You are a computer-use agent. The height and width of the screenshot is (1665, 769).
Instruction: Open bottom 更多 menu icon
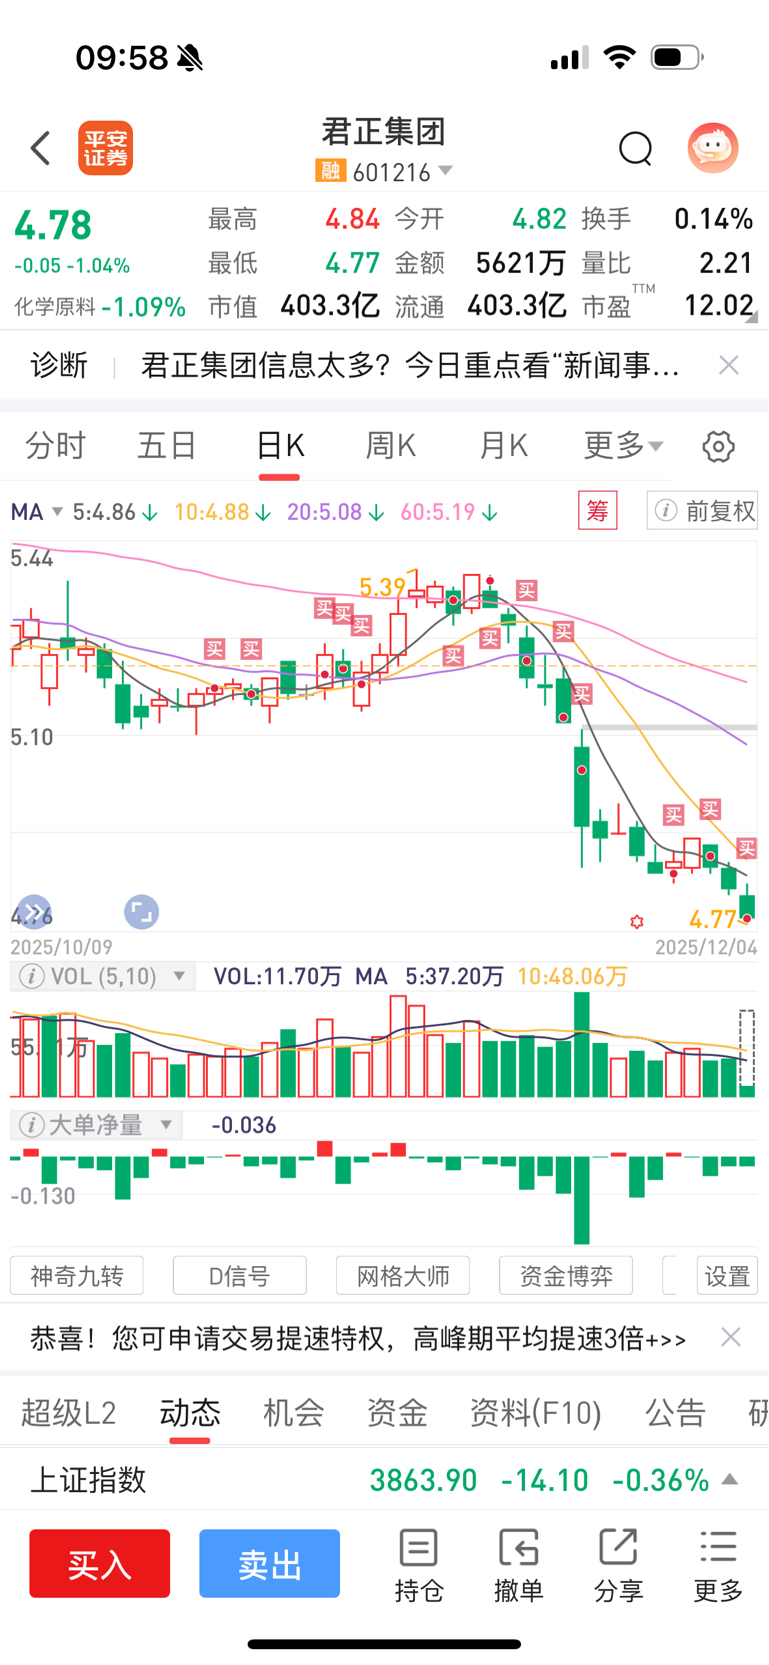click(x=718, y=1566)
